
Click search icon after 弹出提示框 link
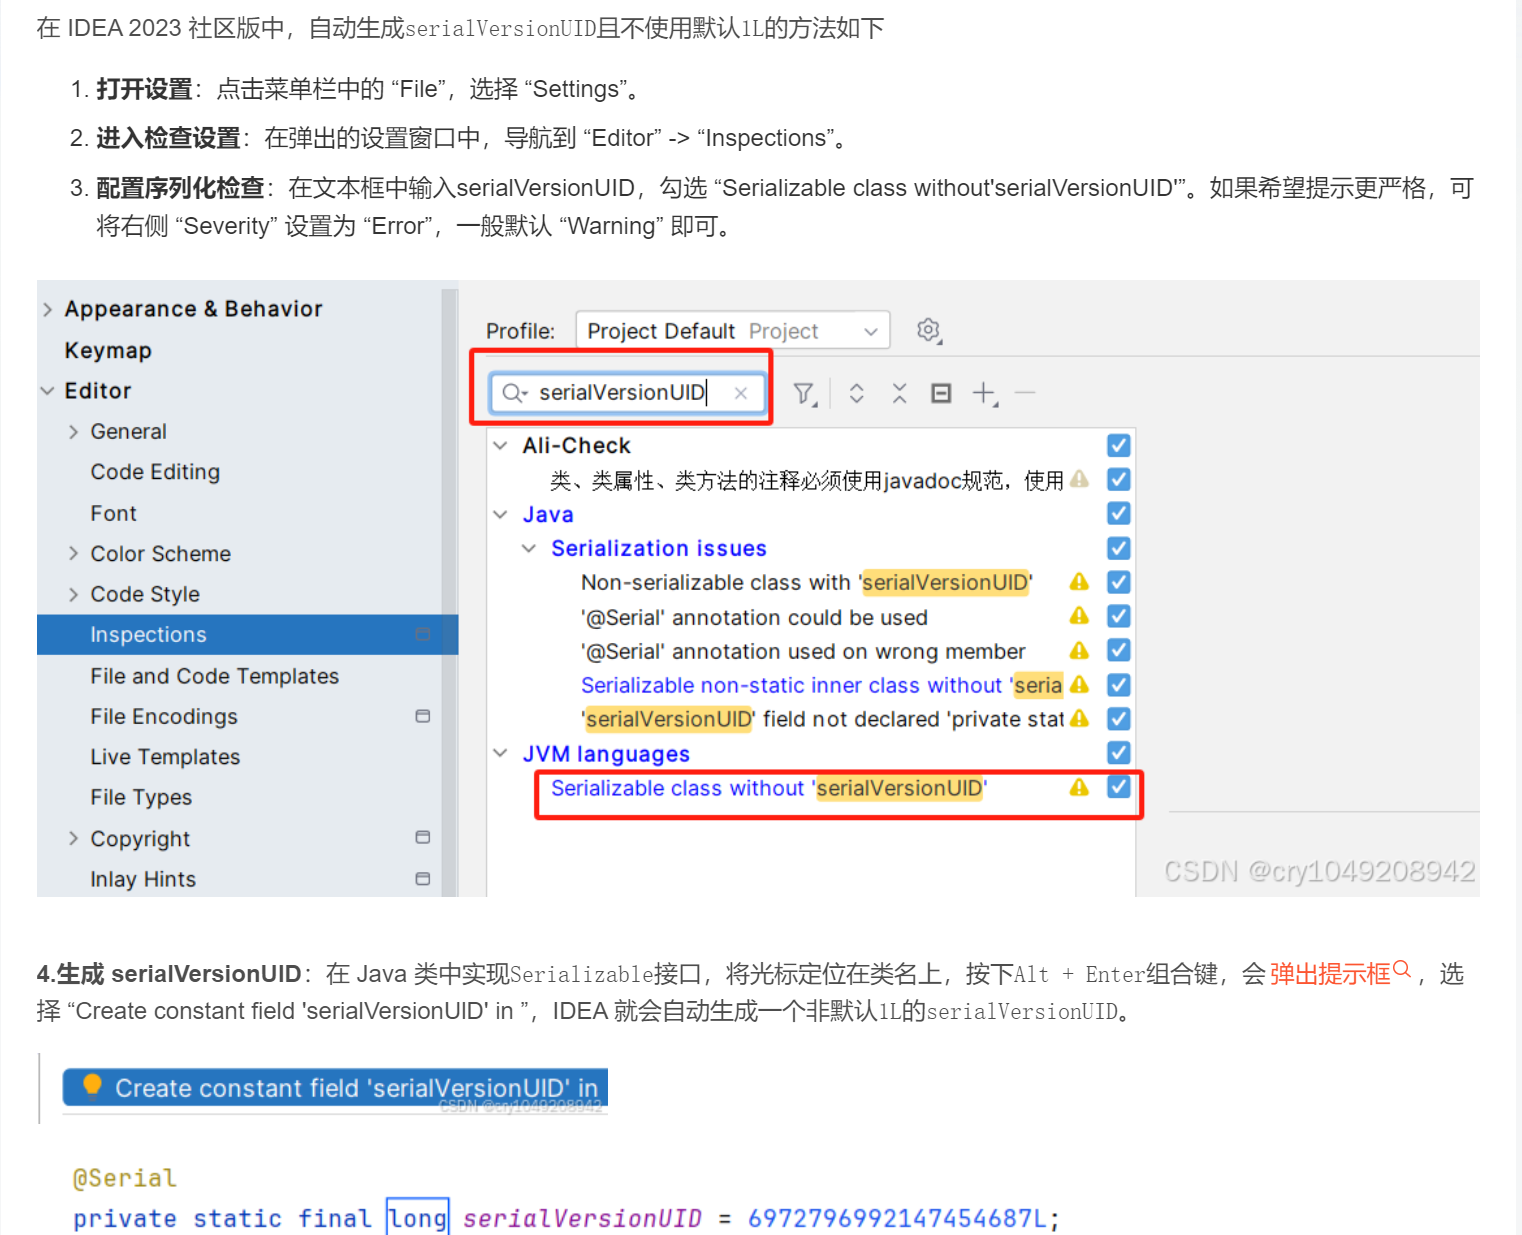coord(1402,968)
